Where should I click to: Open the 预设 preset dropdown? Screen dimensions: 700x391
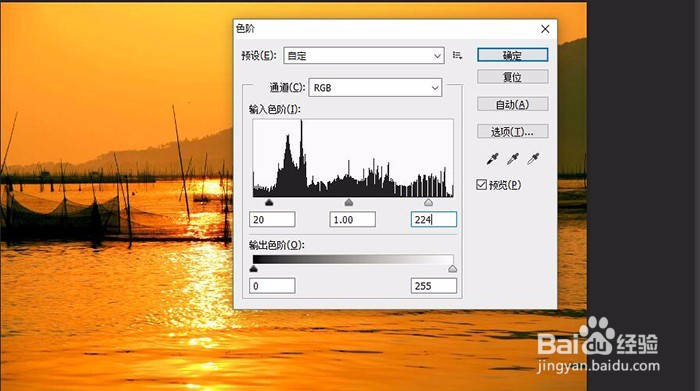pyautogui.click(x=364, y=56)
